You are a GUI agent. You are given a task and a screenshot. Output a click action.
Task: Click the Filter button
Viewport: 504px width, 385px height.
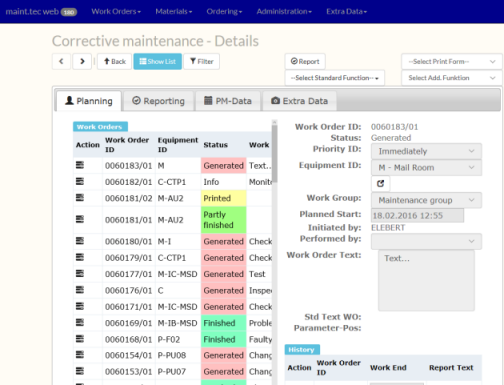pyautogui.click(x=202, y=61)
